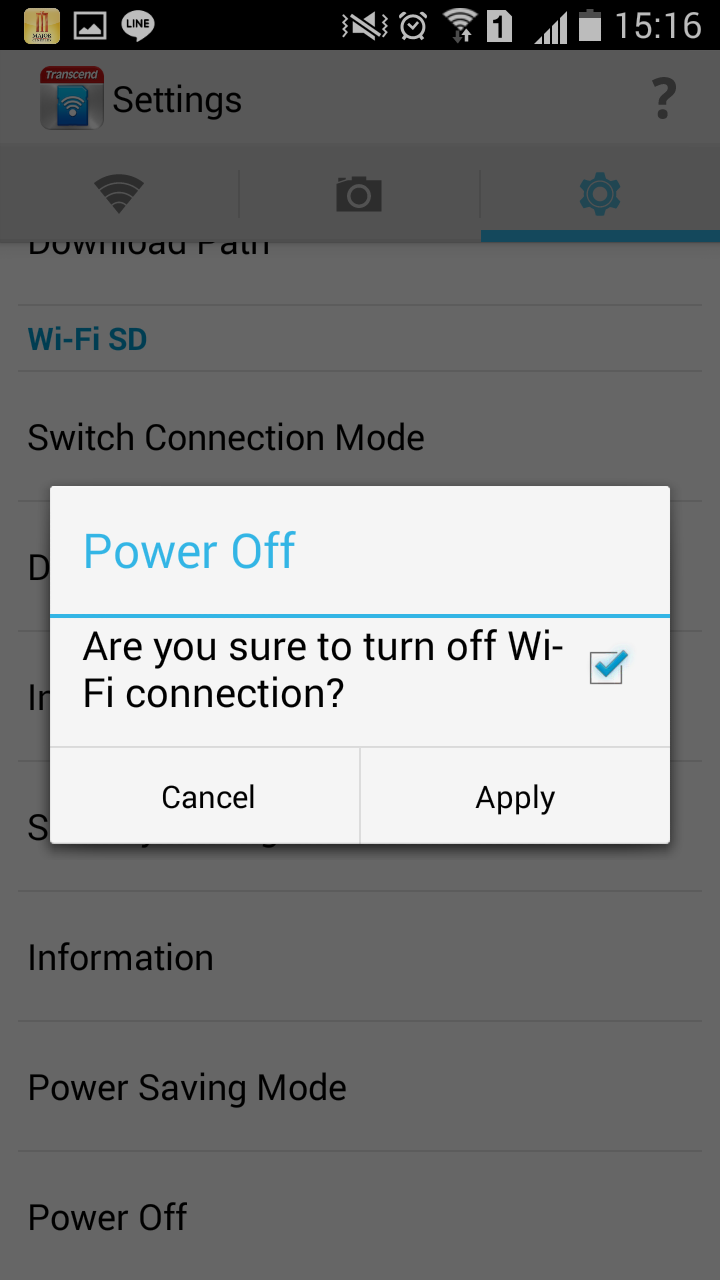Open the Information settings entry
Screen dimensions: 720x1280
coord(360,957)
